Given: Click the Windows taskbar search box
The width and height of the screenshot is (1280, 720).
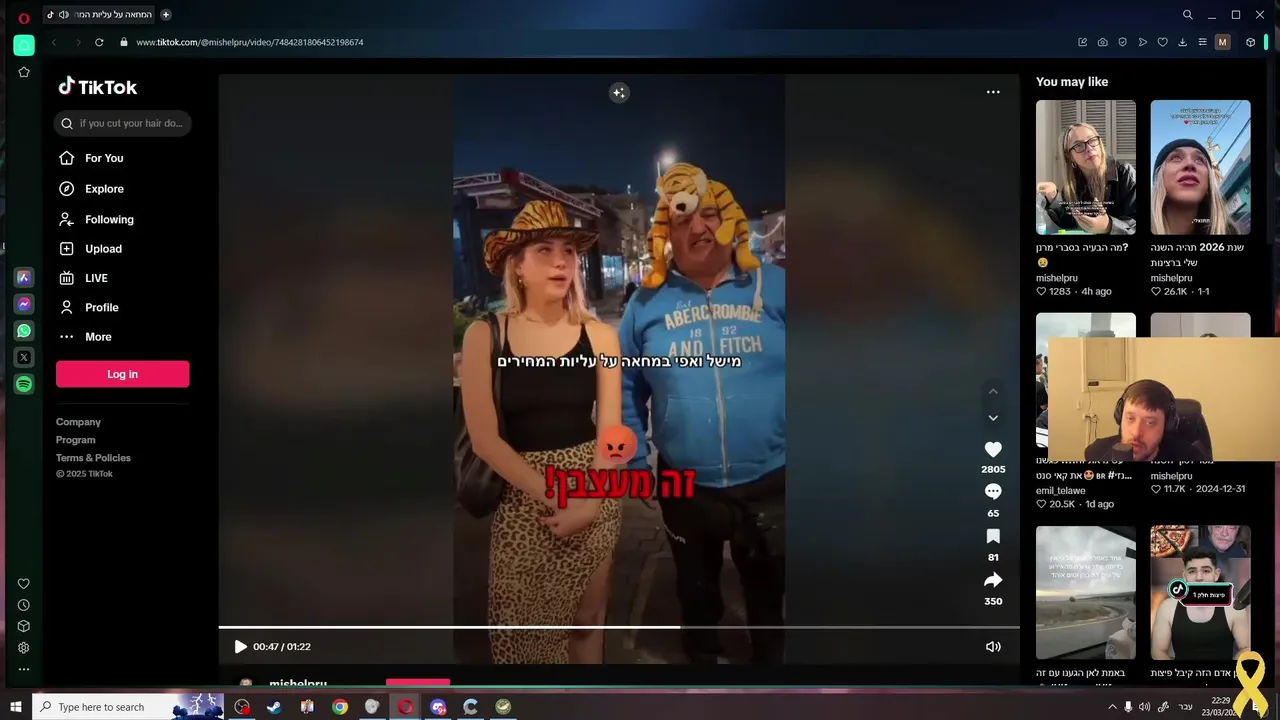Looking at the screenshot, I should click(128, 707).
